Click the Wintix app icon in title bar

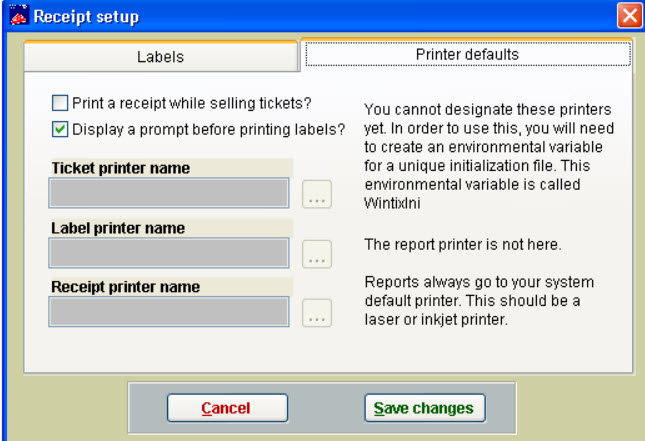(x=19, y=15)
